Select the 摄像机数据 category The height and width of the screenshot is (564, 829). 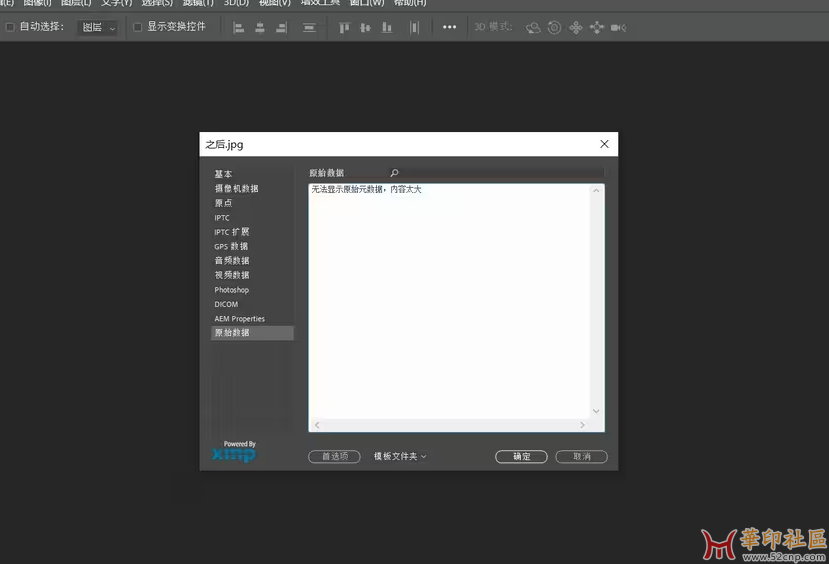236,189
